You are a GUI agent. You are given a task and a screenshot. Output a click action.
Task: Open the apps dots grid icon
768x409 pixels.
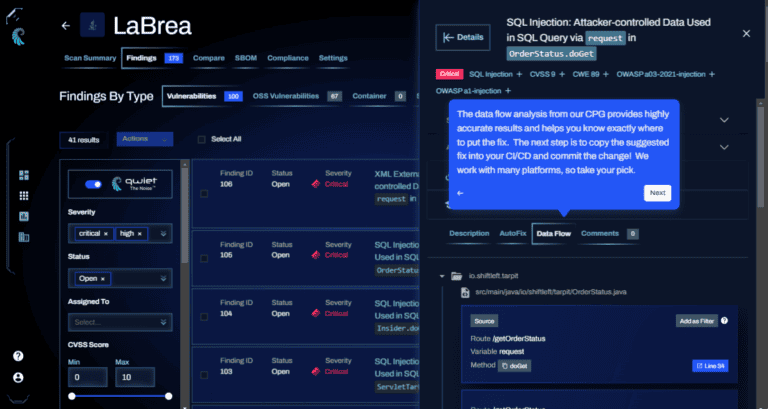pos(24,196)
